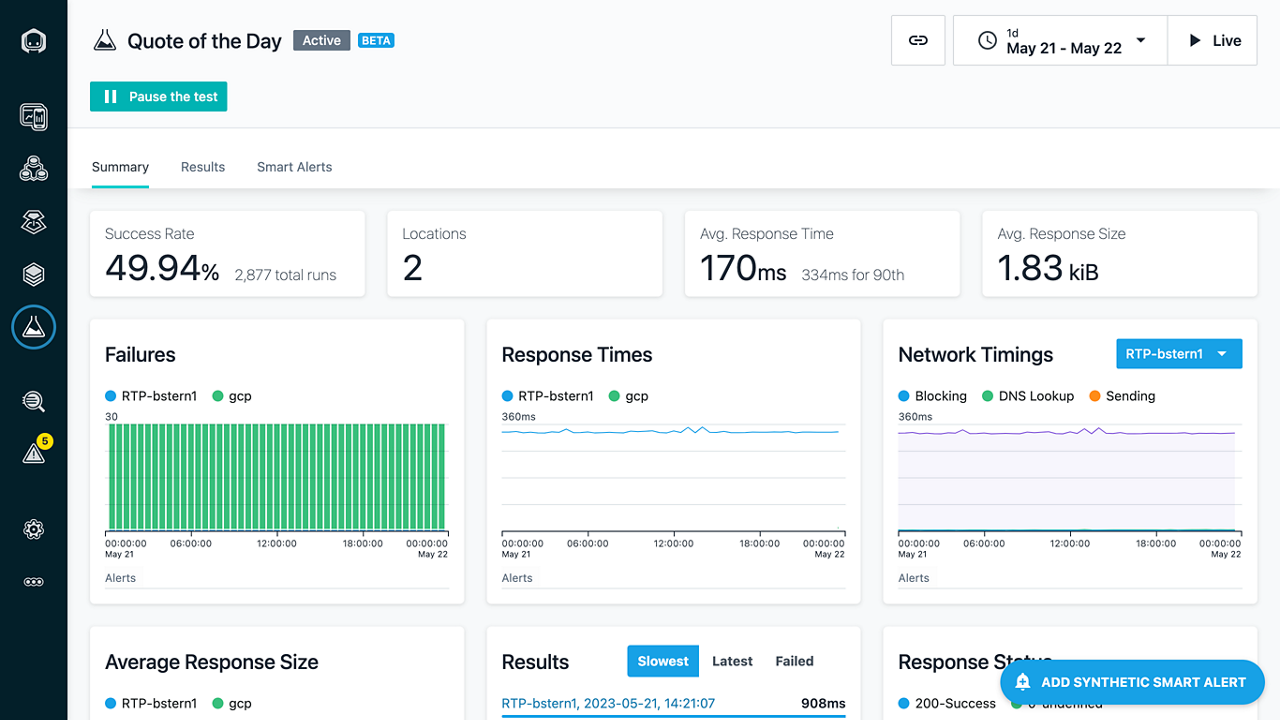
Task: Open the alerts warning triangle icon
Action: tap(34, 454)
